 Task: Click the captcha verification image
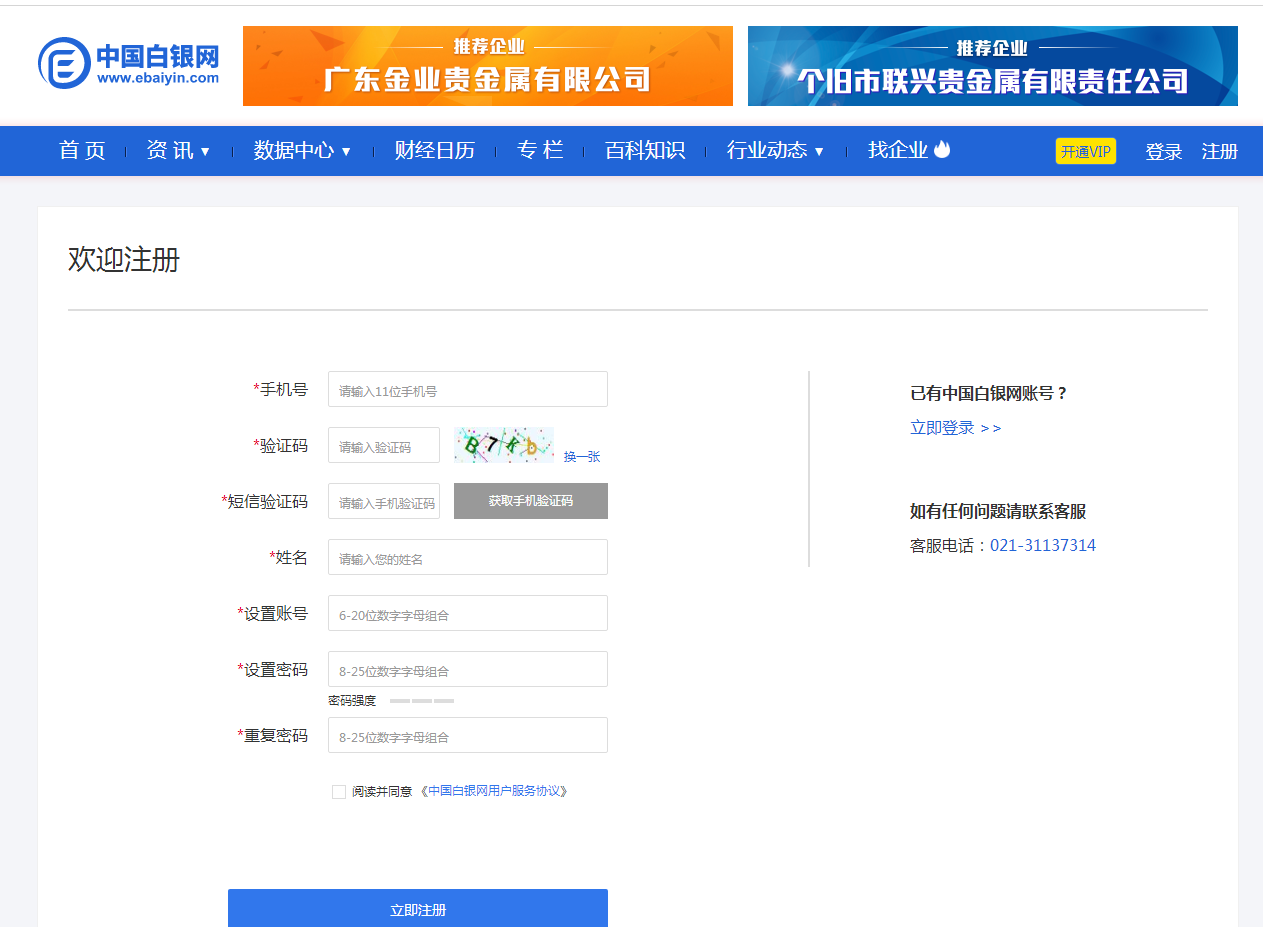point(503,445)
